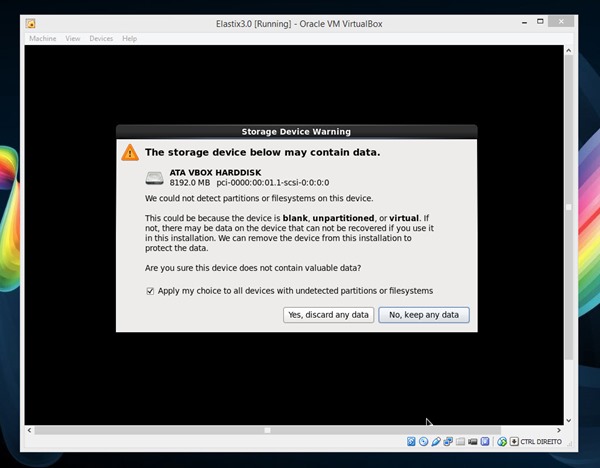
Task: Click 'Yes, discard any data' button
Action: pyautogui.click(x=328, y=315)
